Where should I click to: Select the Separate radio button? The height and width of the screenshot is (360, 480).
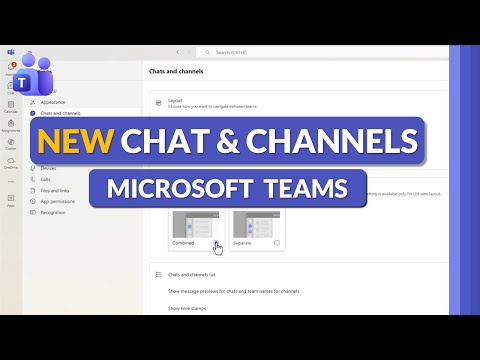(x=277, y=243)
